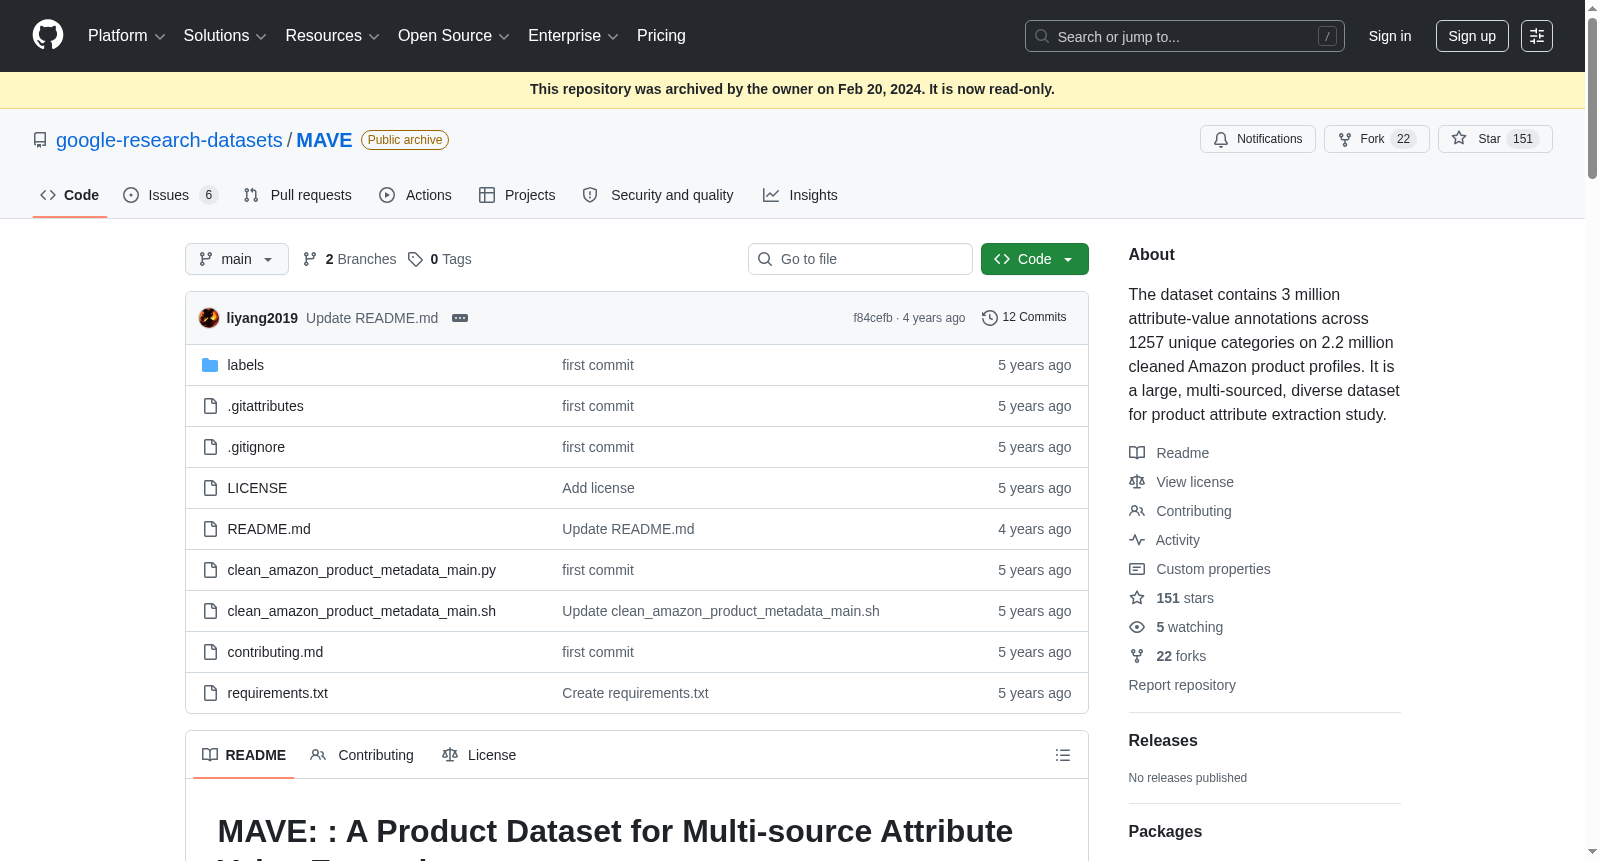
Task: Select the LICENSE file icon
Action: click(x=210, y=488)
